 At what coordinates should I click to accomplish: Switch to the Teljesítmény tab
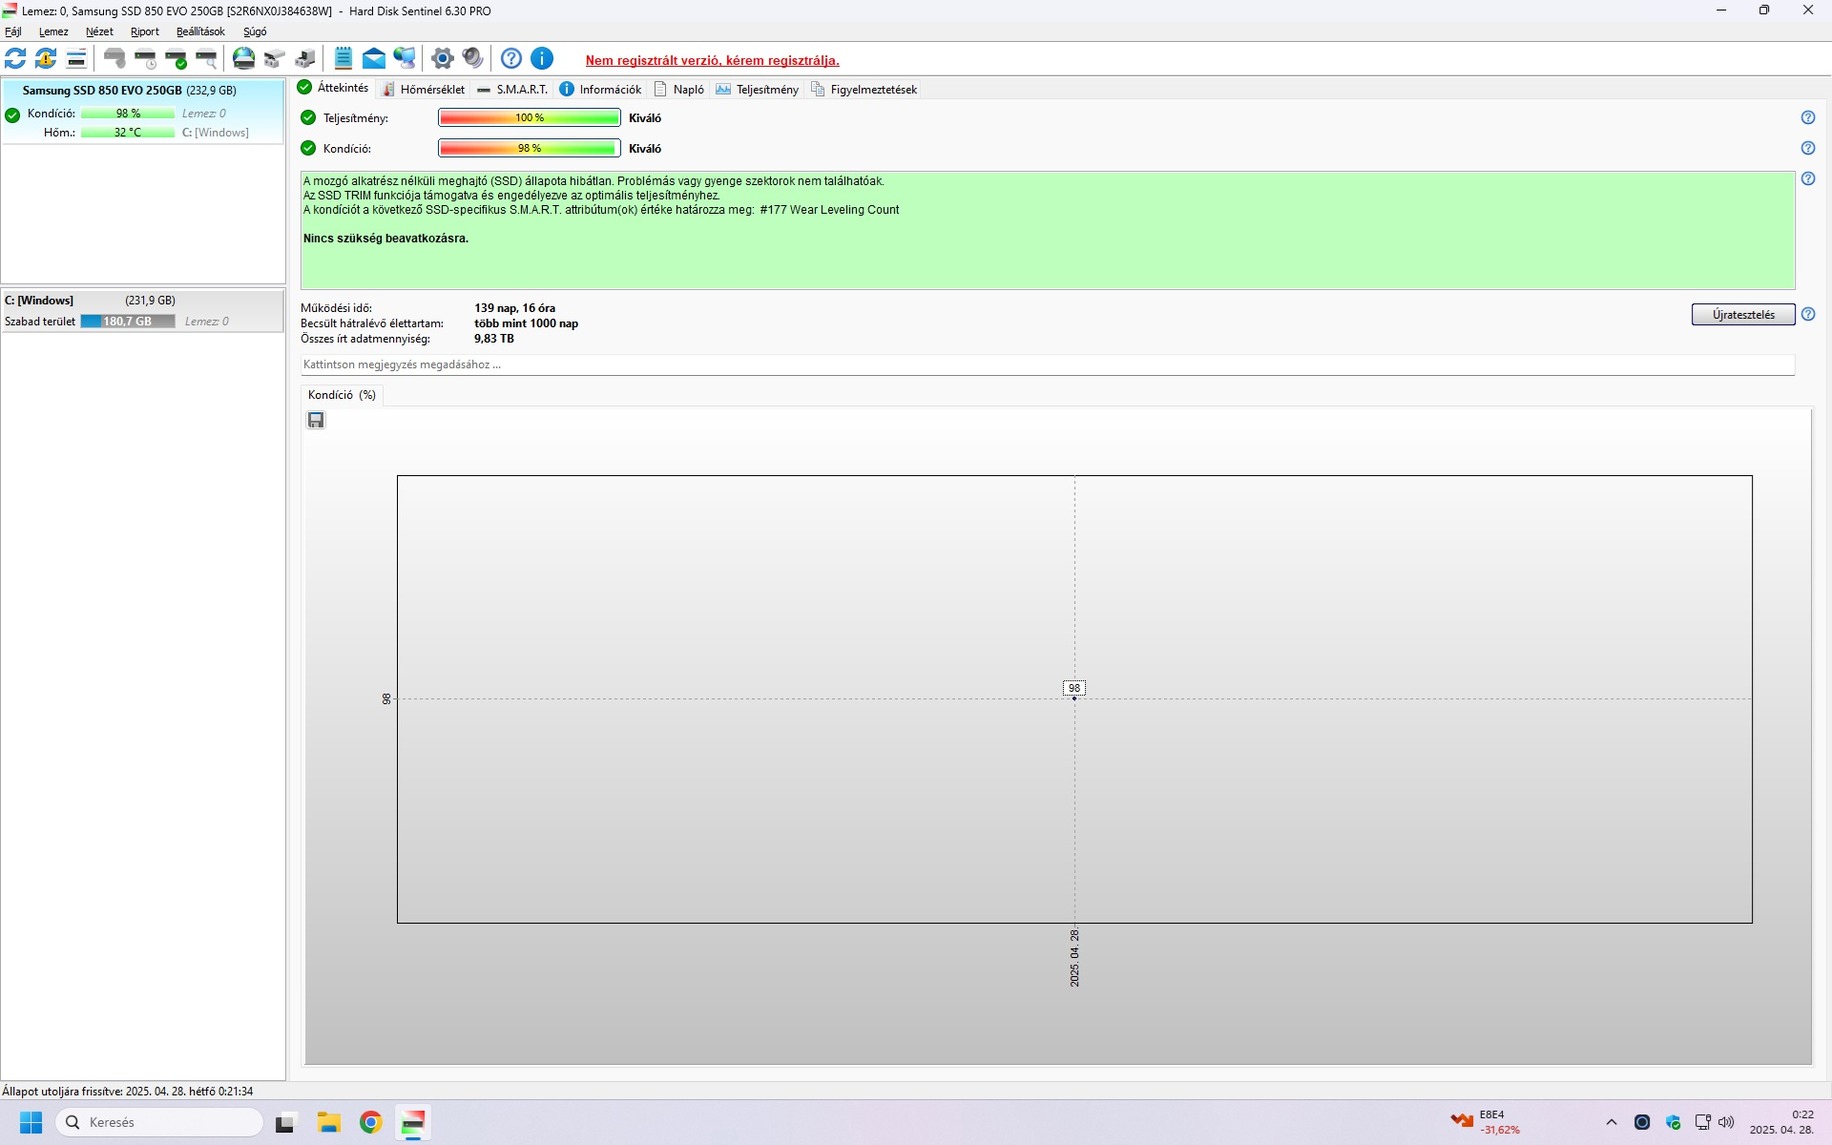(x=757, y=89)
